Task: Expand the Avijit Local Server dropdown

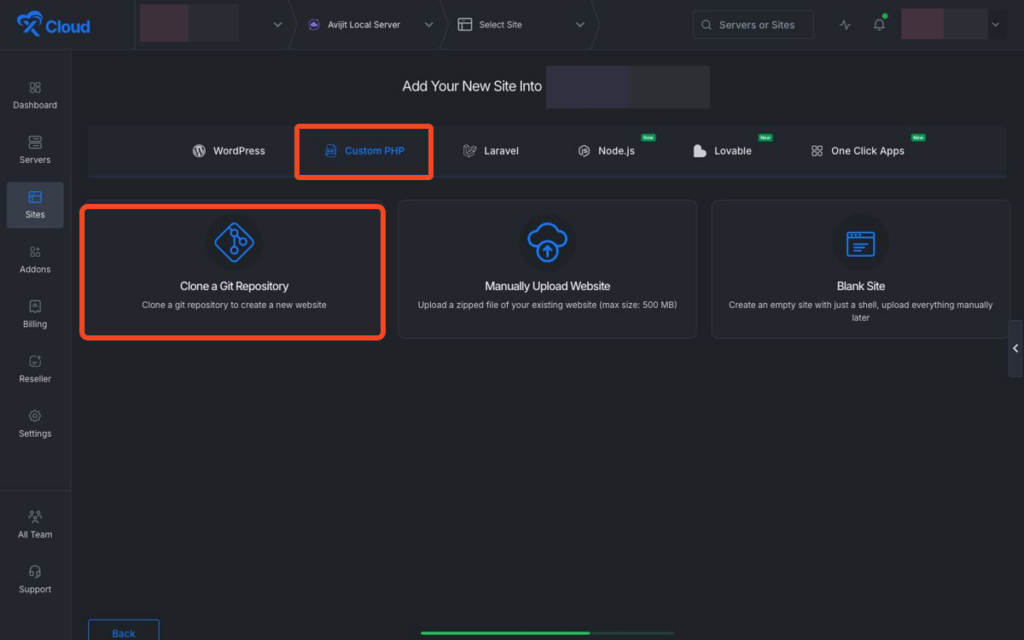Action: pyautogui.click(x=429, y=25)
